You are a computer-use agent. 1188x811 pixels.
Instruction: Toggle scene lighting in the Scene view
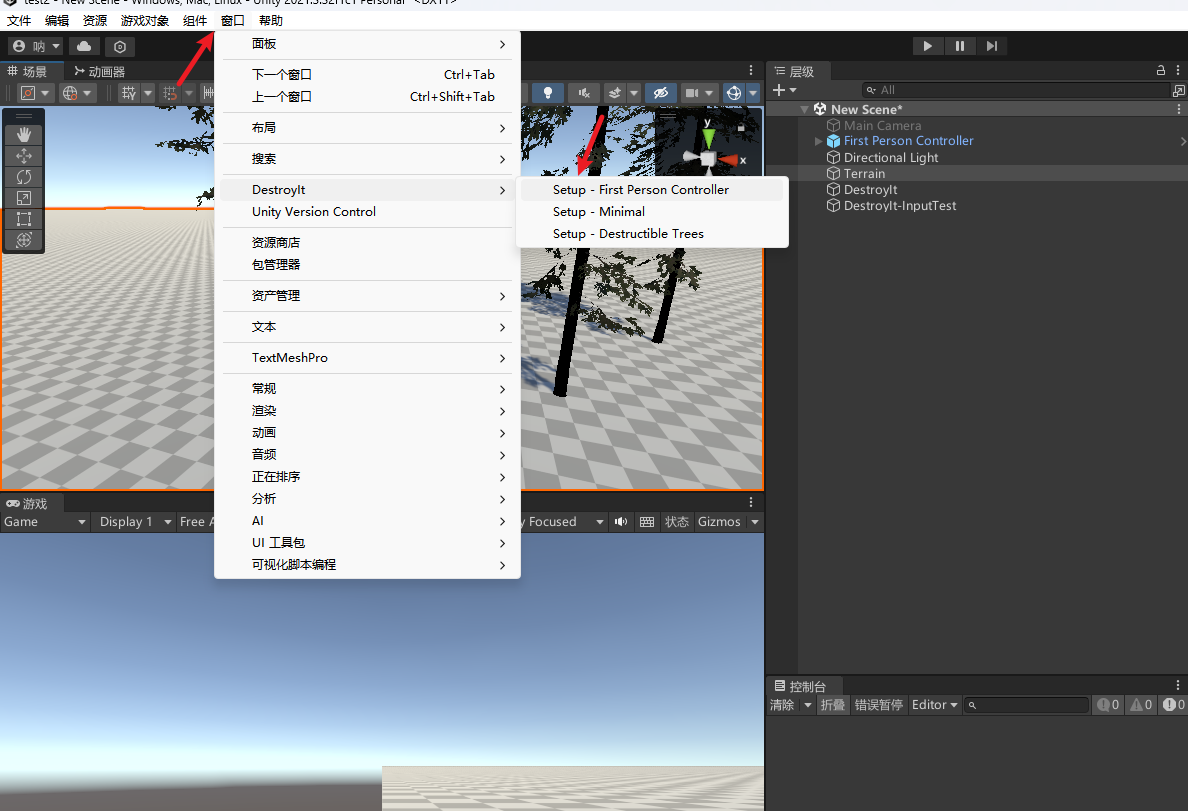pyautogui.click(x=548, y=92)
